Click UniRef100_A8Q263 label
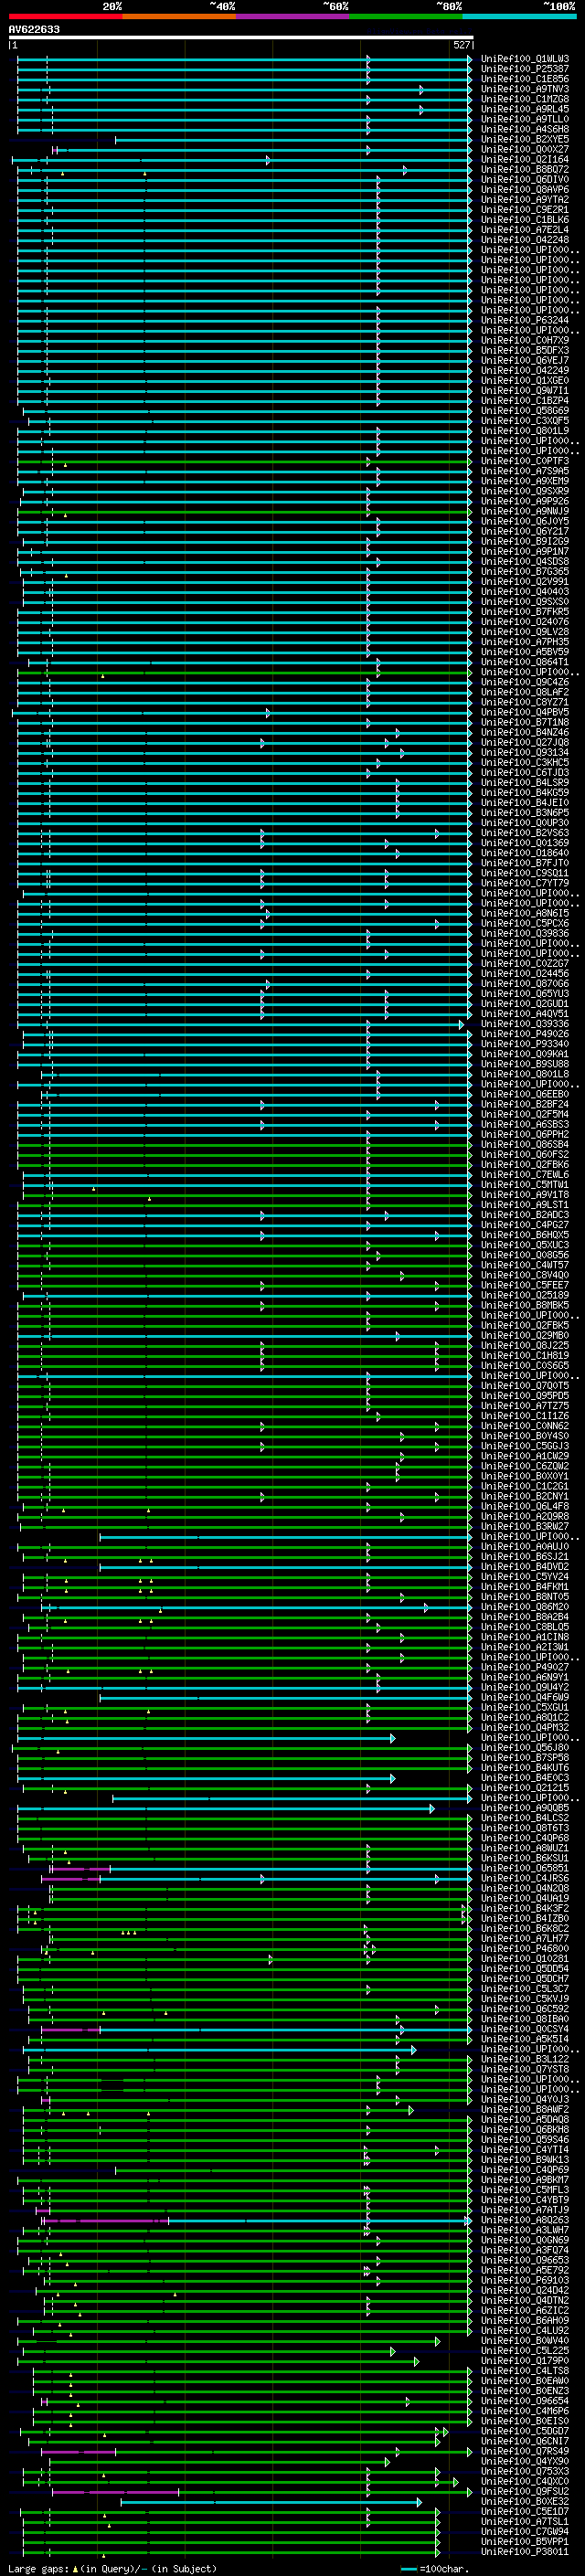The image size is (585, 2576). [525, 2220]
